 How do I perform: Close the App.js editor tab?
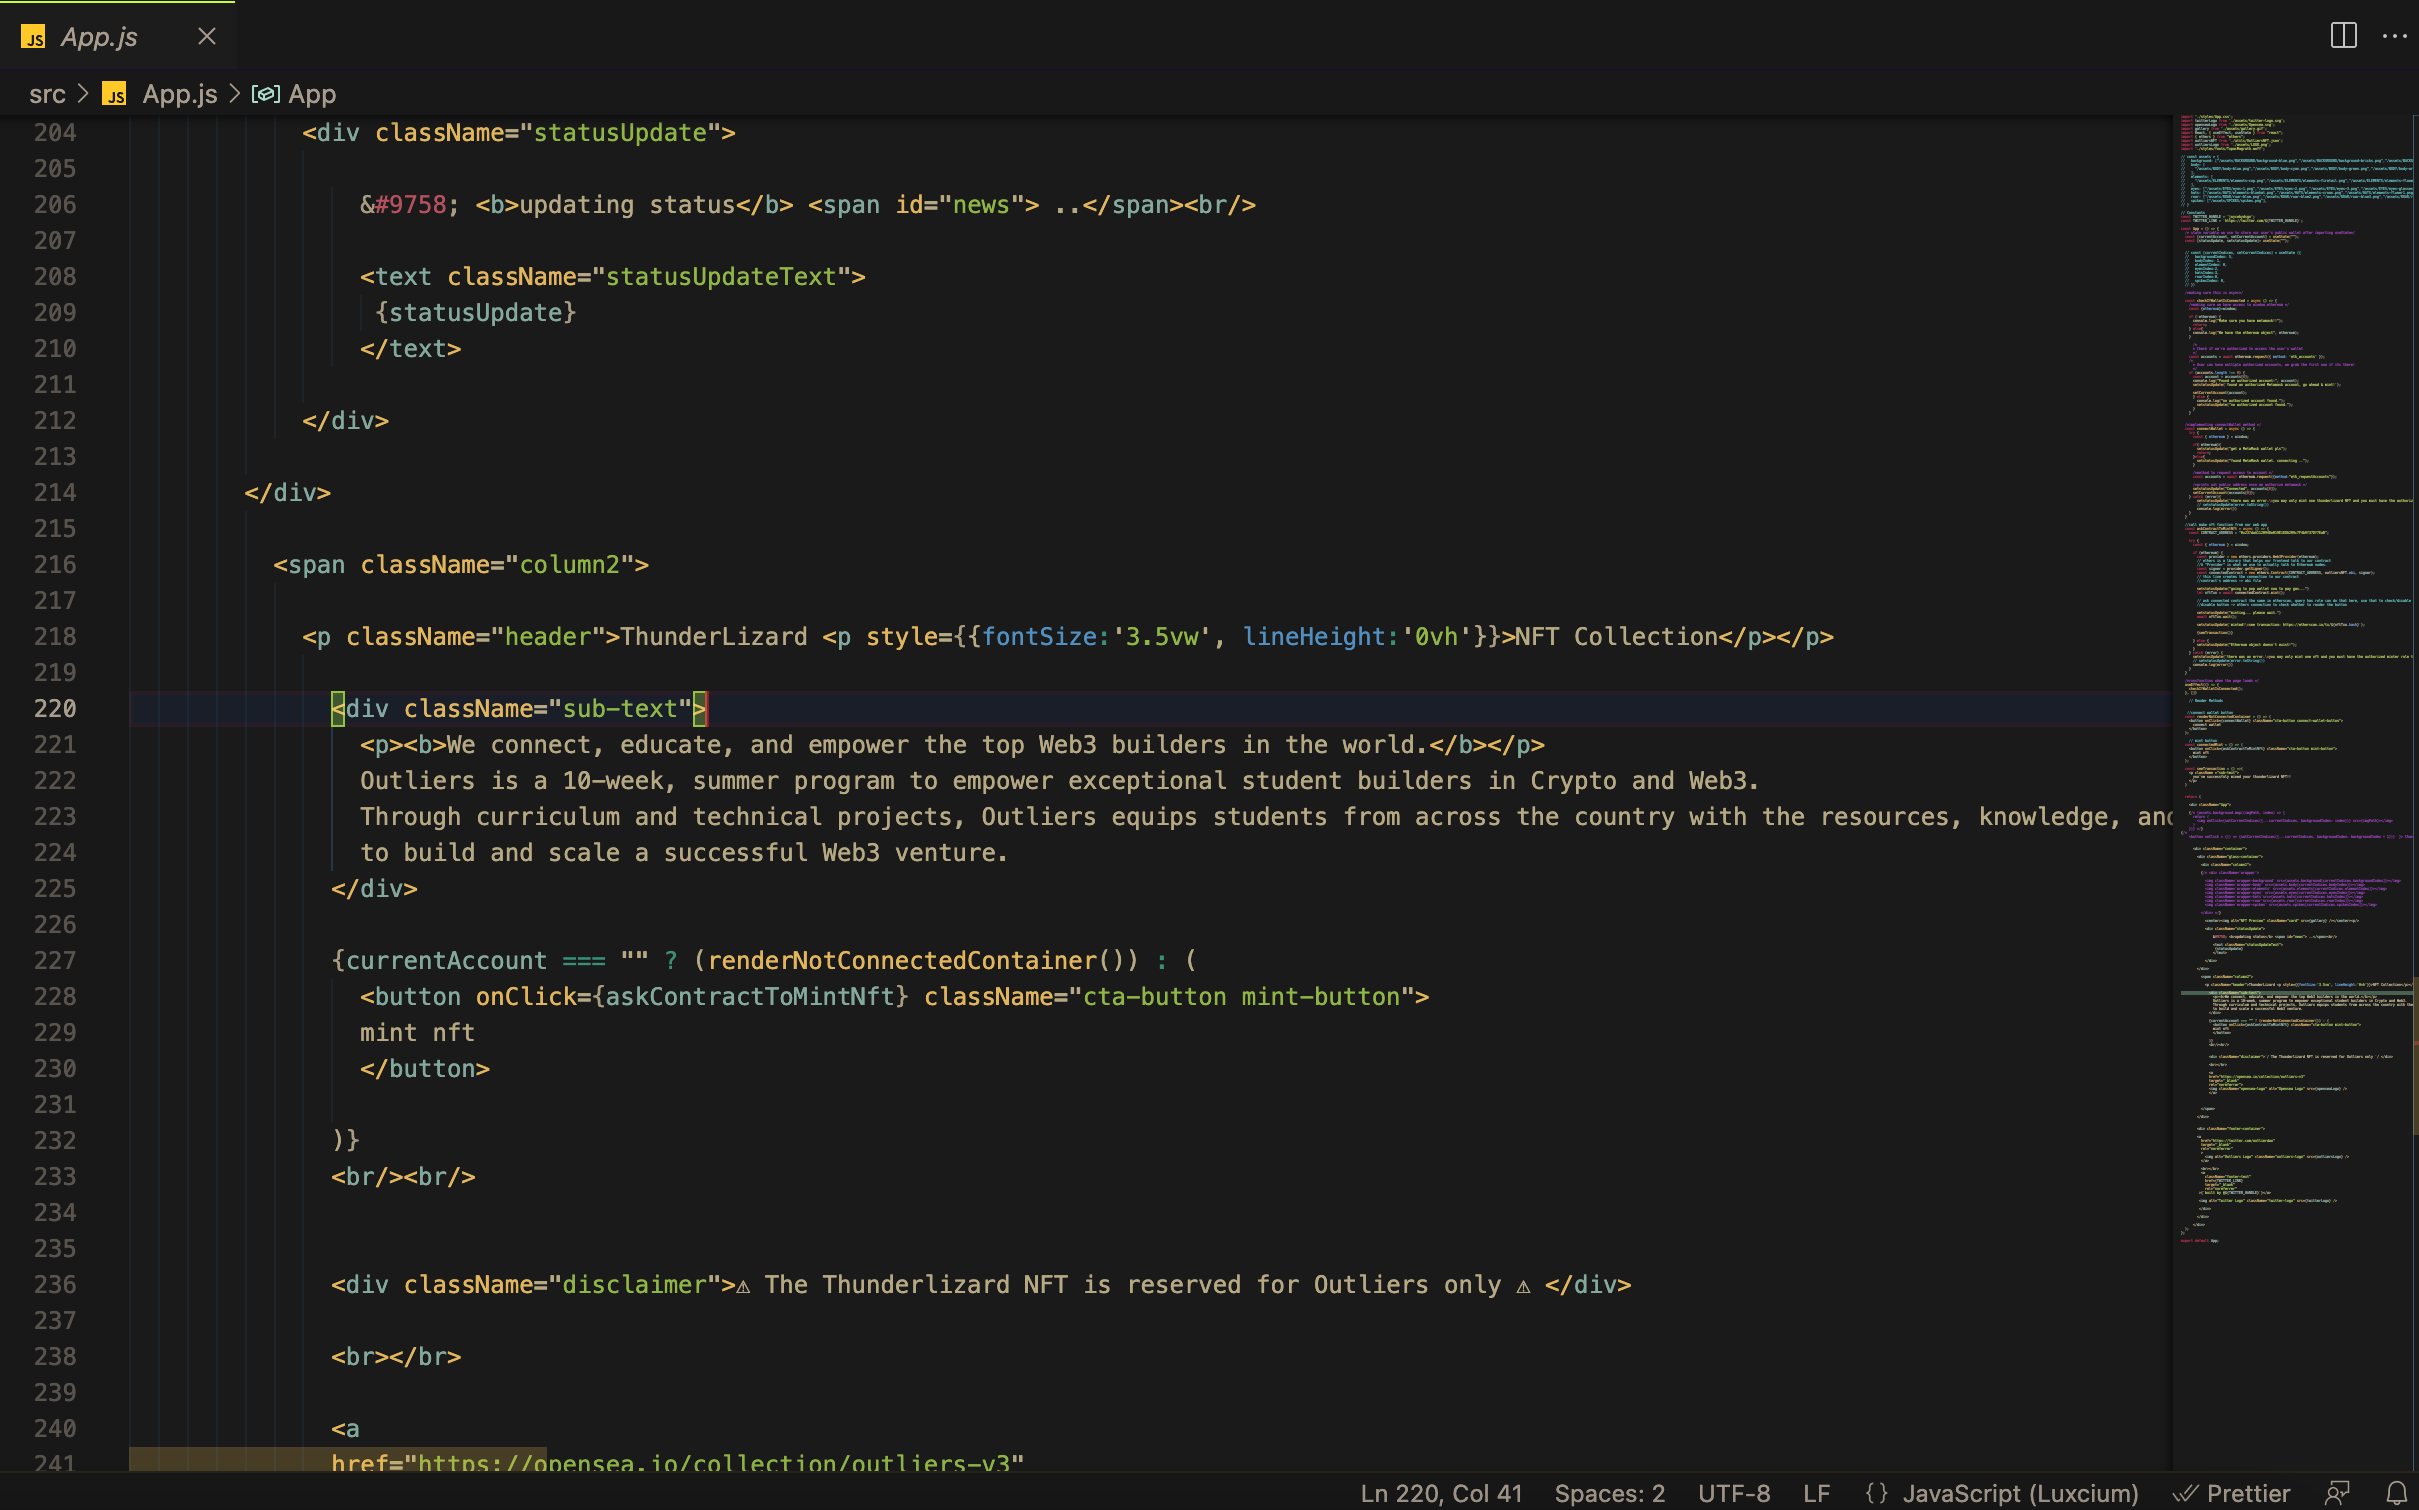click(207, 37)
